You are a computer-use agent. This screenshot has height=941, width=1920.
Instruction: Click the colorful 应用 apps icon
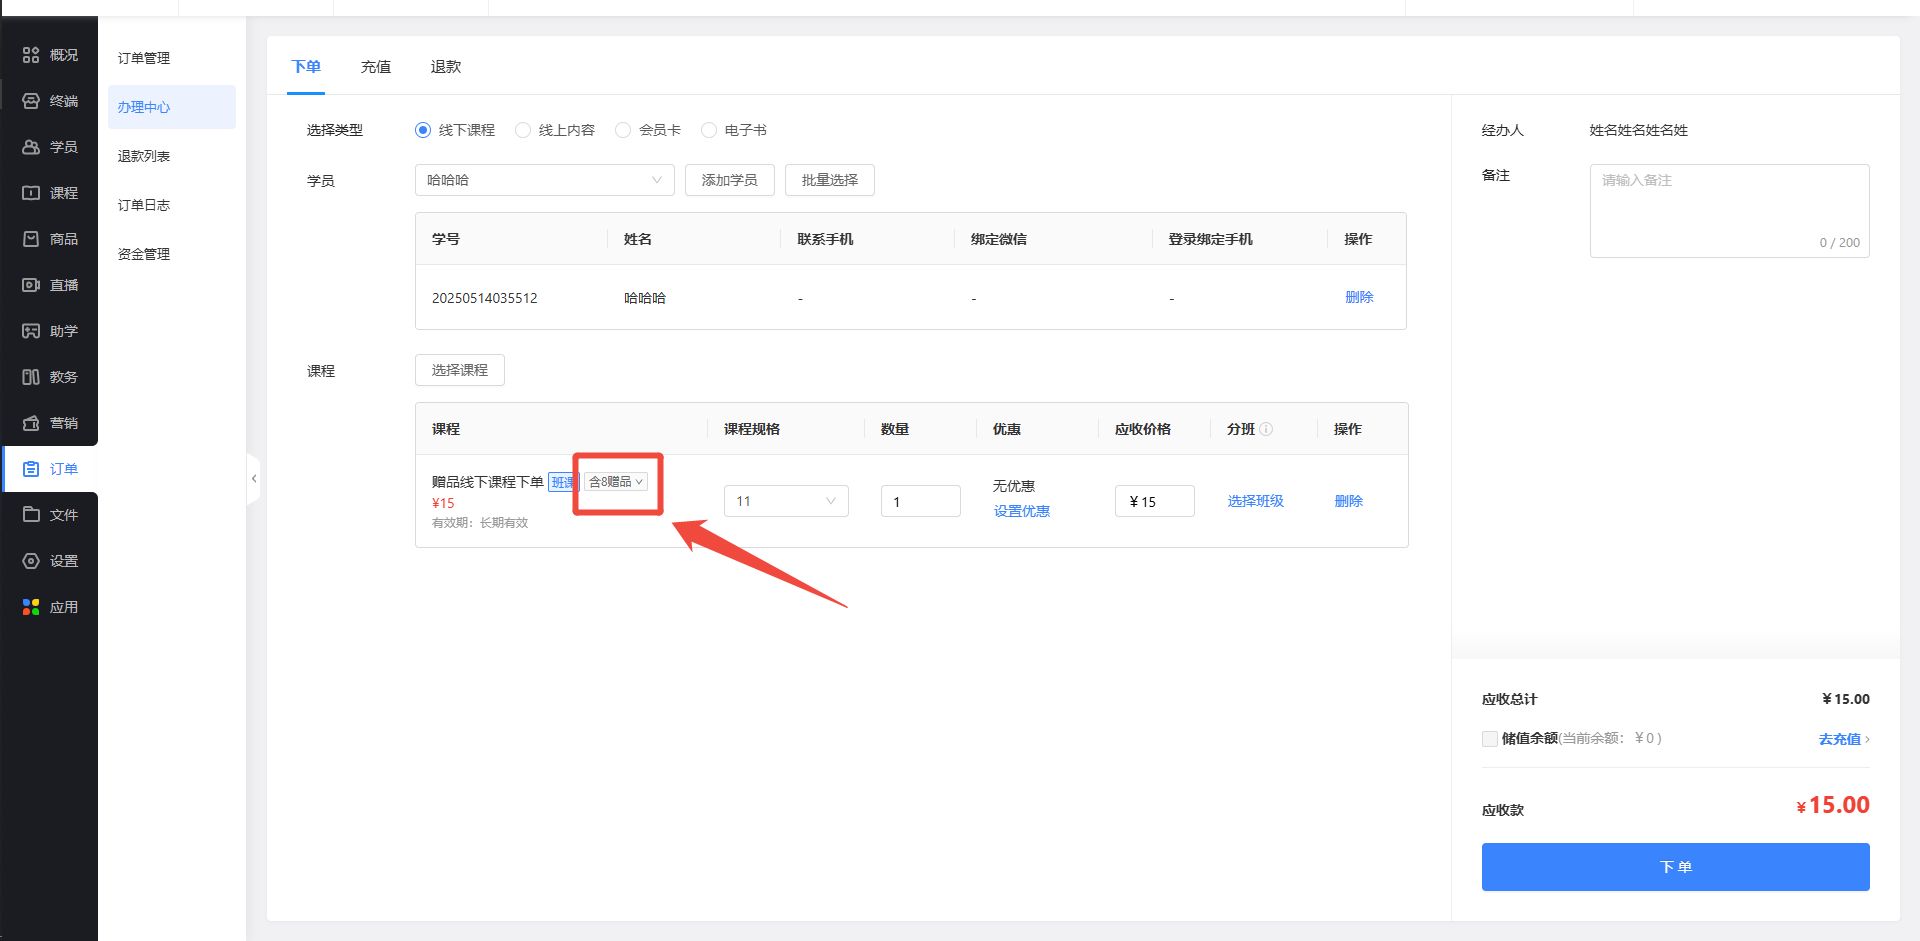31,607
